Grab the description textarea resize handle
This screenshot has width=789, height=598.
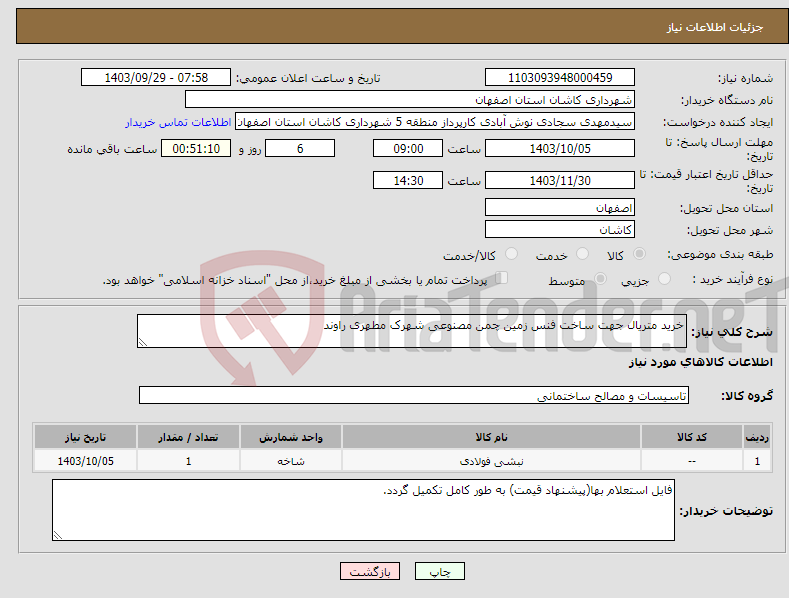click(x=143, y=342)
